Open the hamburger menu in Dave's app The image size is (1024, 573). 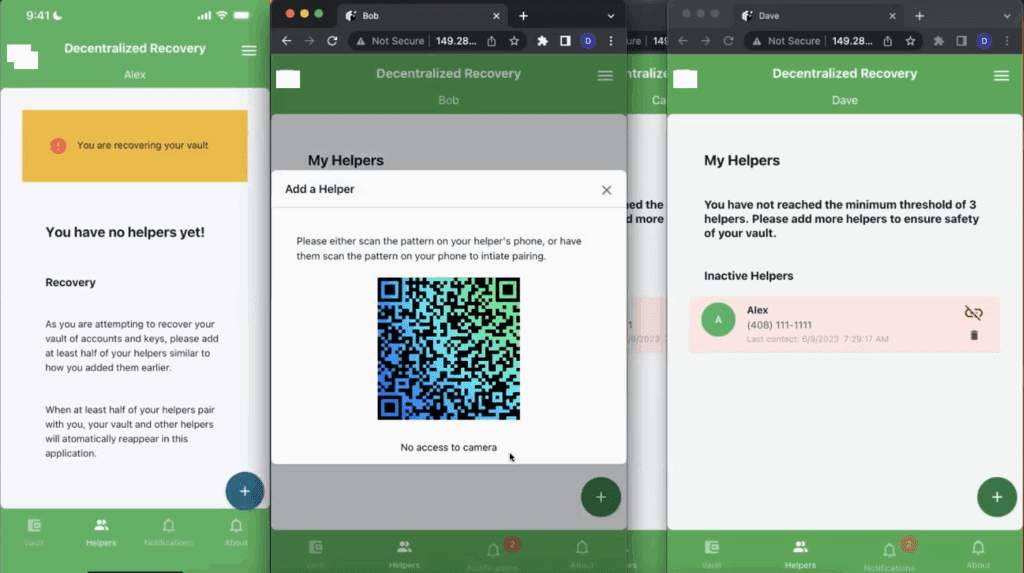[1001, 76]
